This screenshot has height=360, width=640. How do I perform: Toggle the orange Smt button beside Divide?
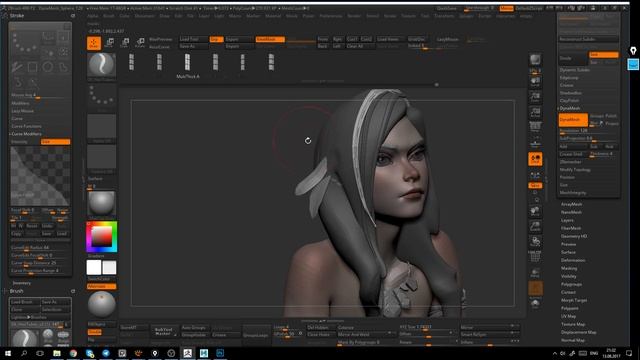click(x=603, y=55)
